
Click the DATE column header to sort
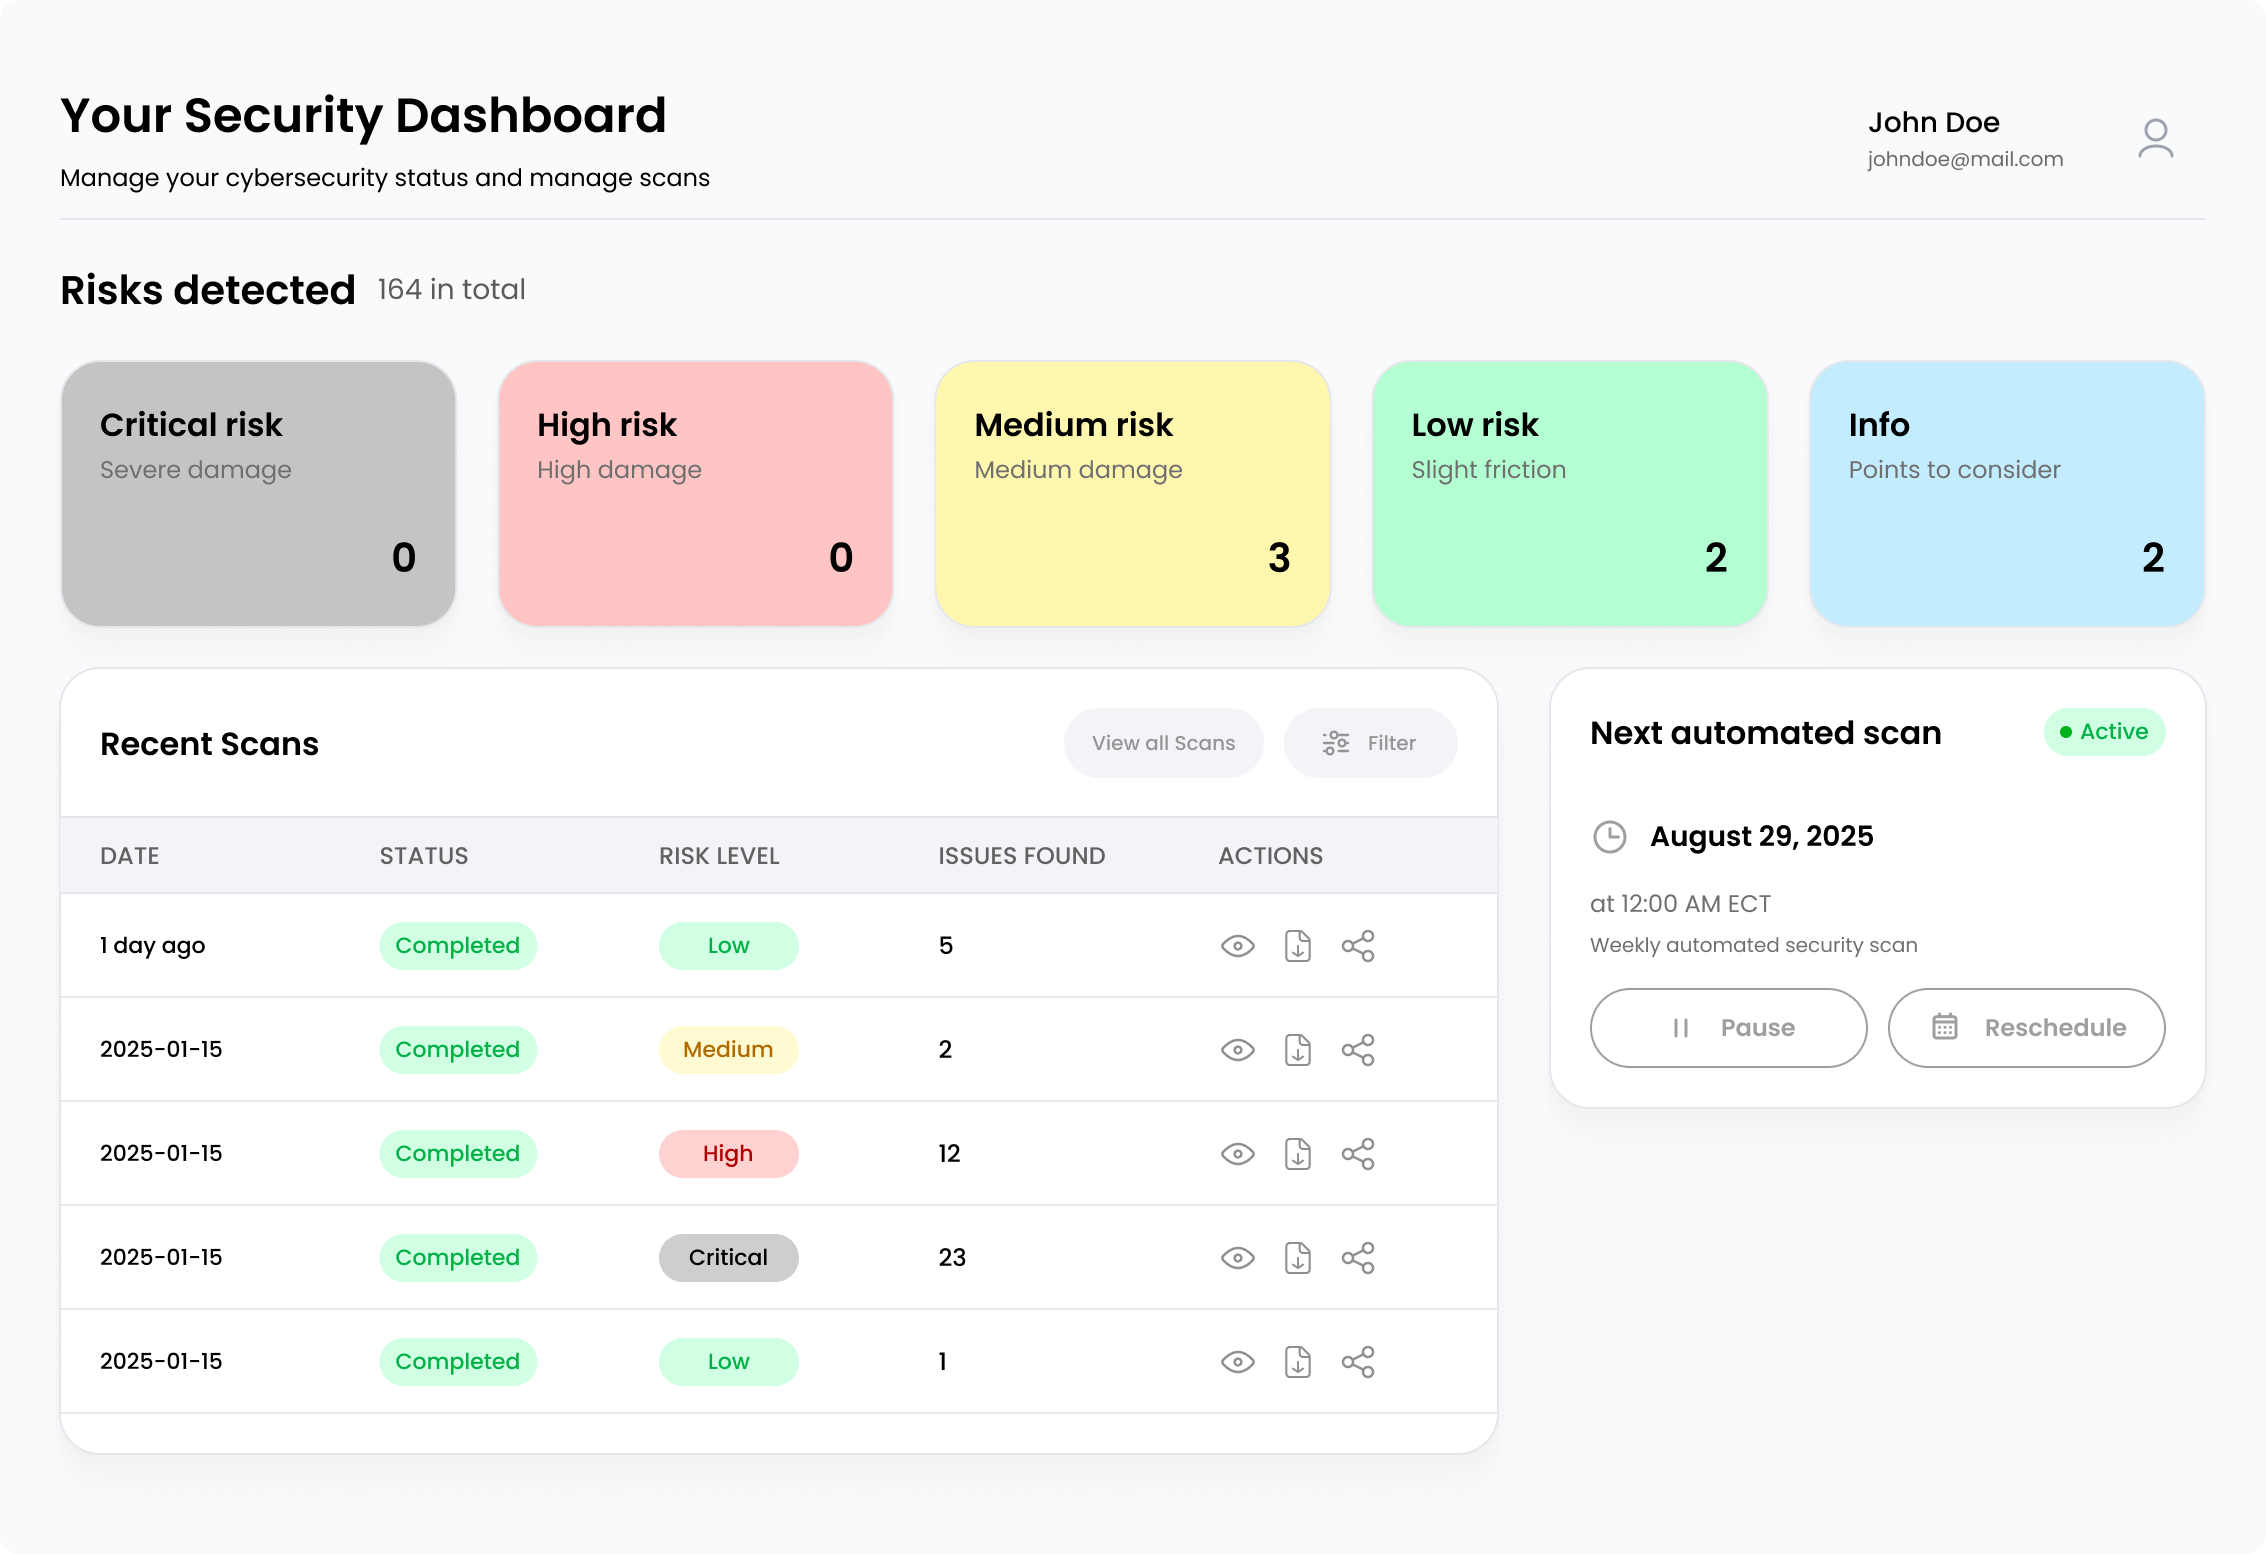[x=129, y=855]
